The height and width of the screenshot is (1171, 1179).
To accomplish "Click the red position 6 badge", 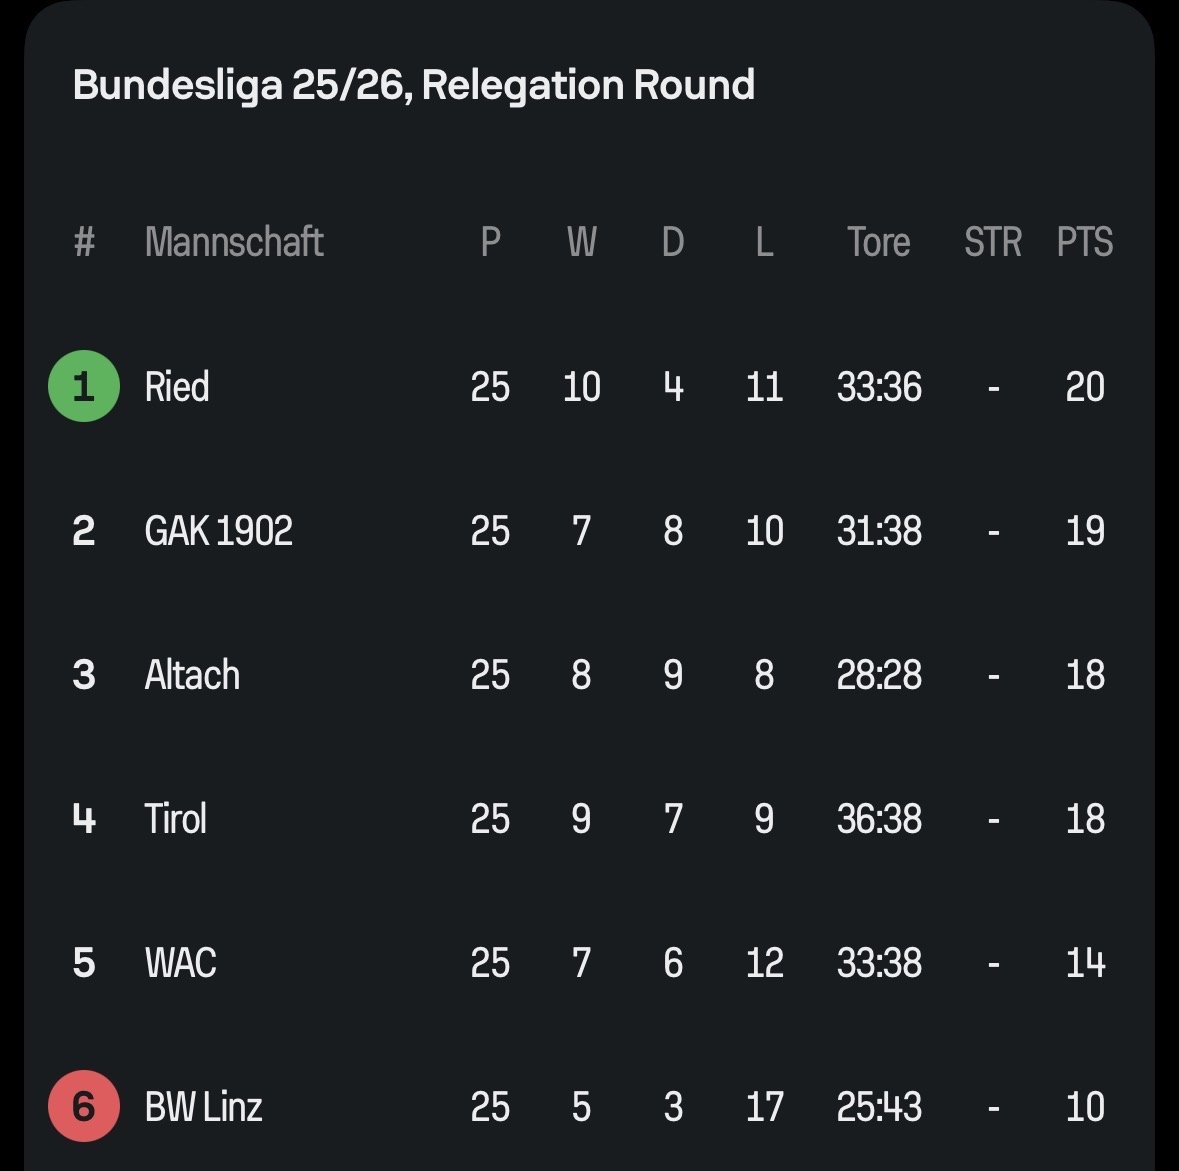I will (84, 1106).
